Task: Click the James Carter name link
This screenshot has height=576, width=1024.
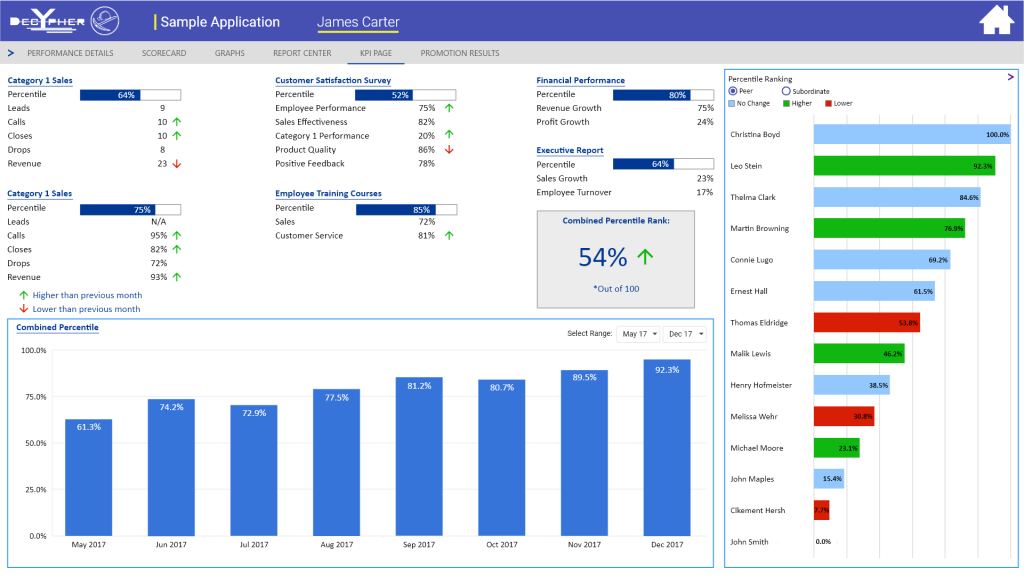Action: click(358, 22)
